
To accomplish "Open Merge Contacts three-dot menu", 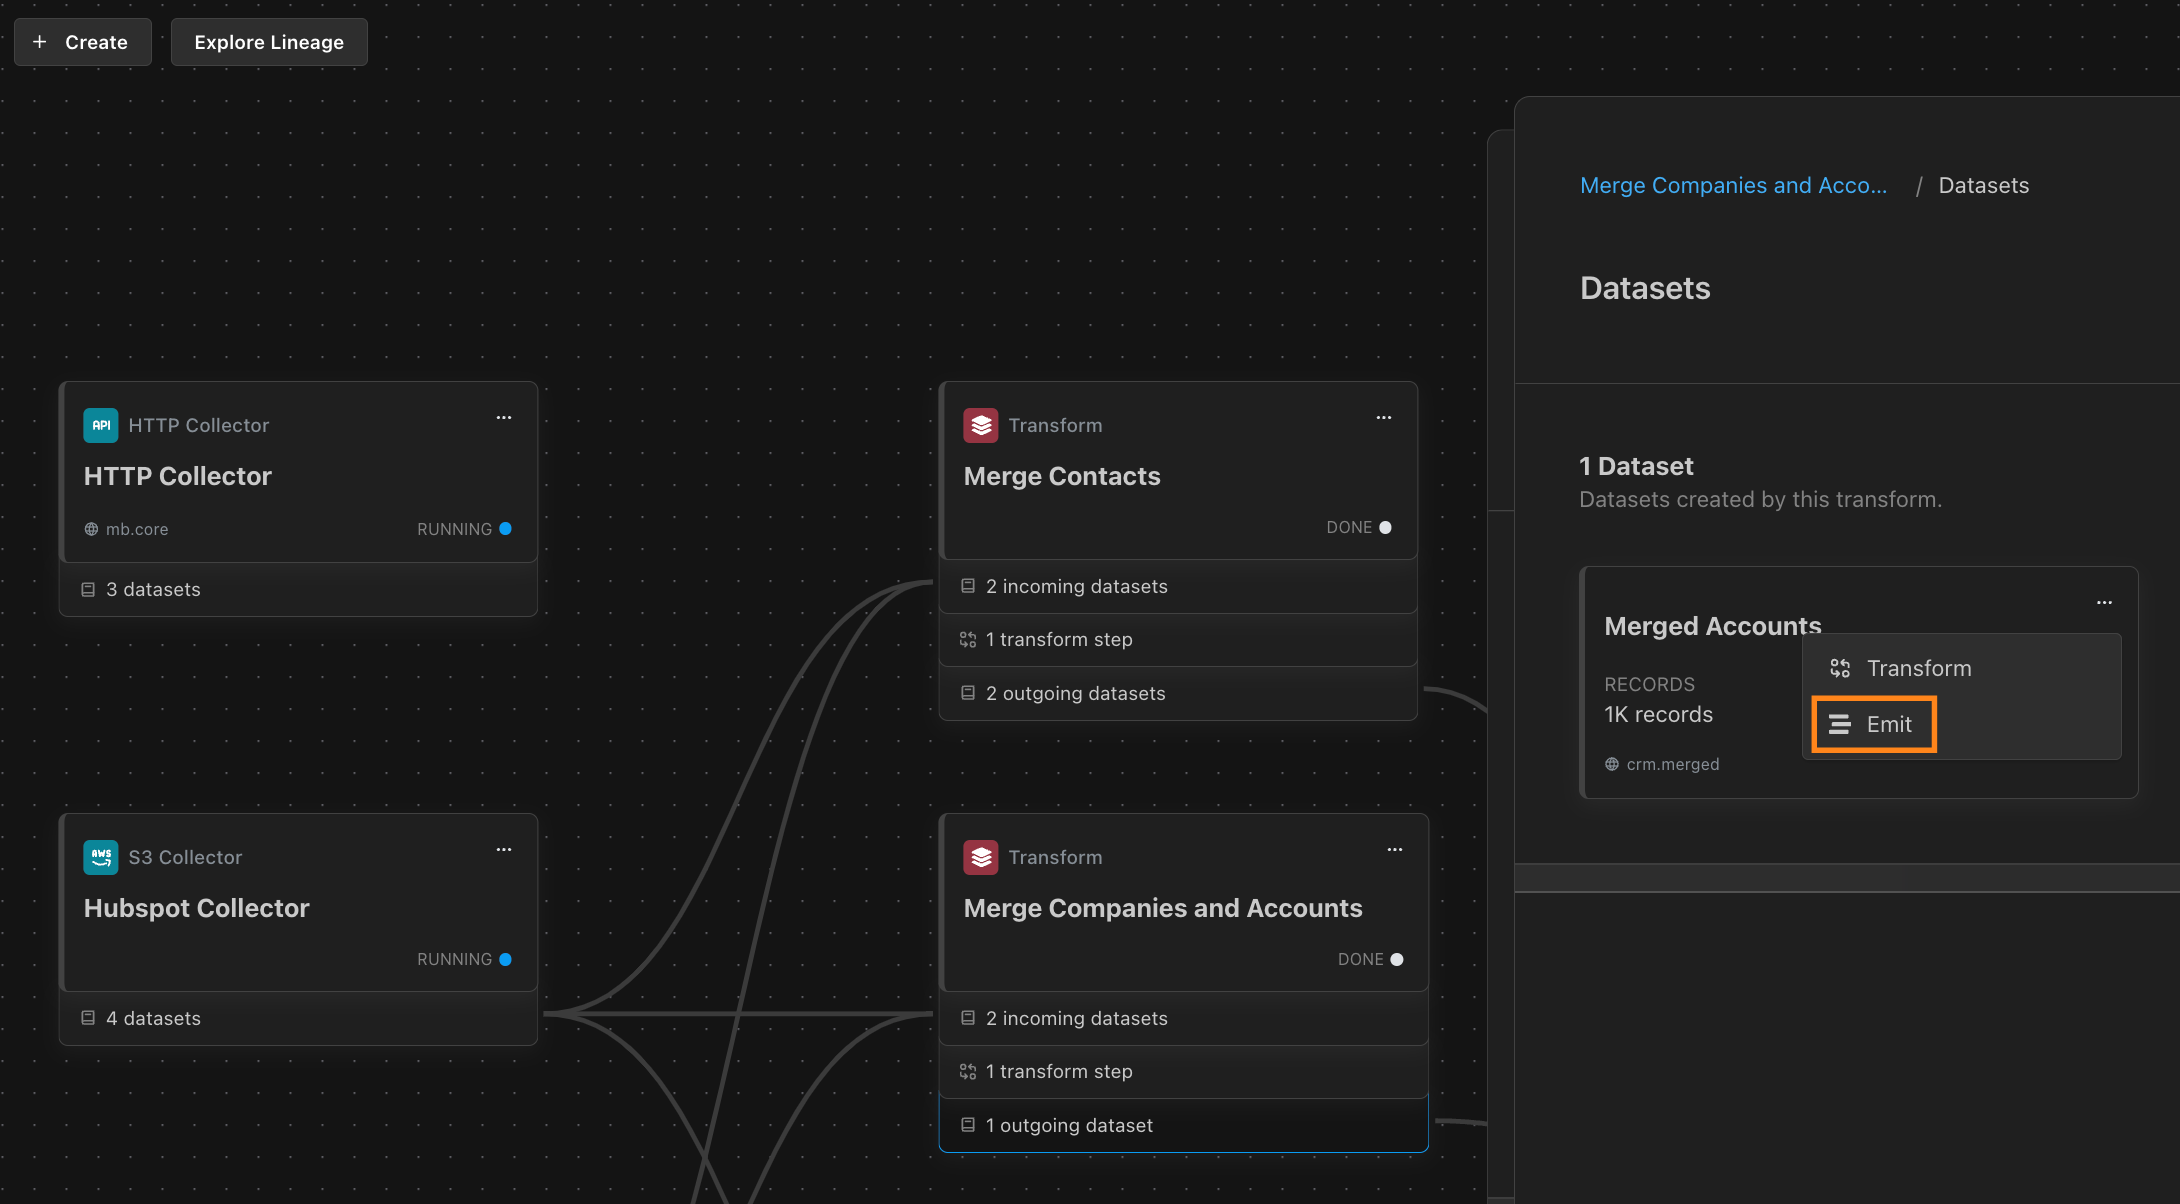I will pos(1384,418).
